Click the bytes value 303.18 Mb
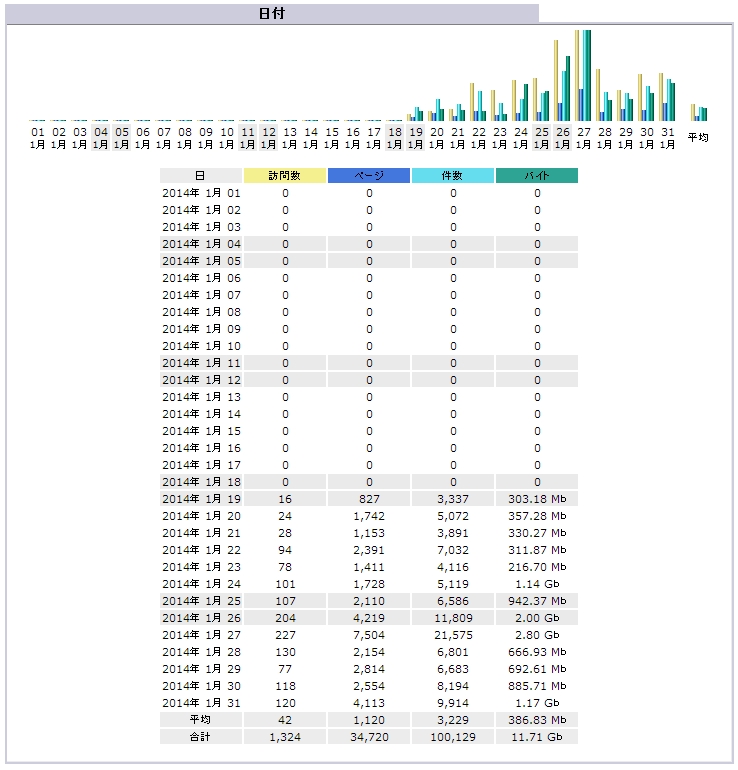 click(537, 499)
